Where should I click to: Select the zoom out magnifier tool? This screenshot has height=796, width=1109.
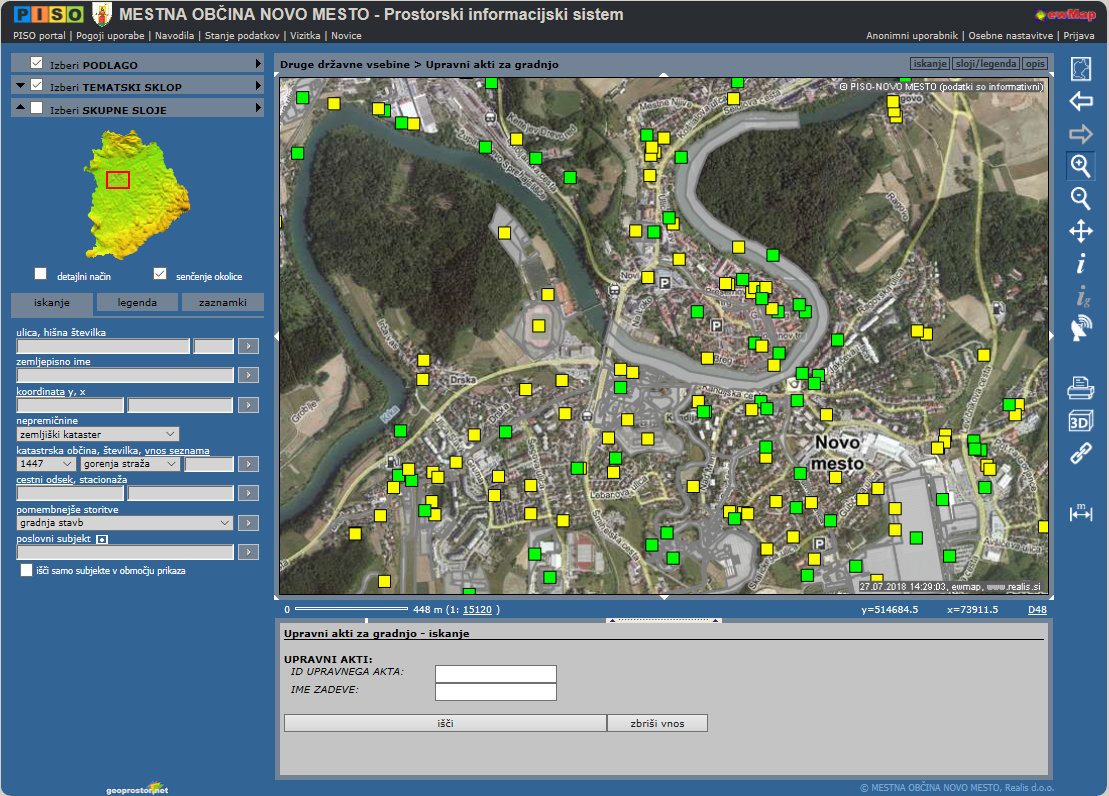tap(1080, 198)
